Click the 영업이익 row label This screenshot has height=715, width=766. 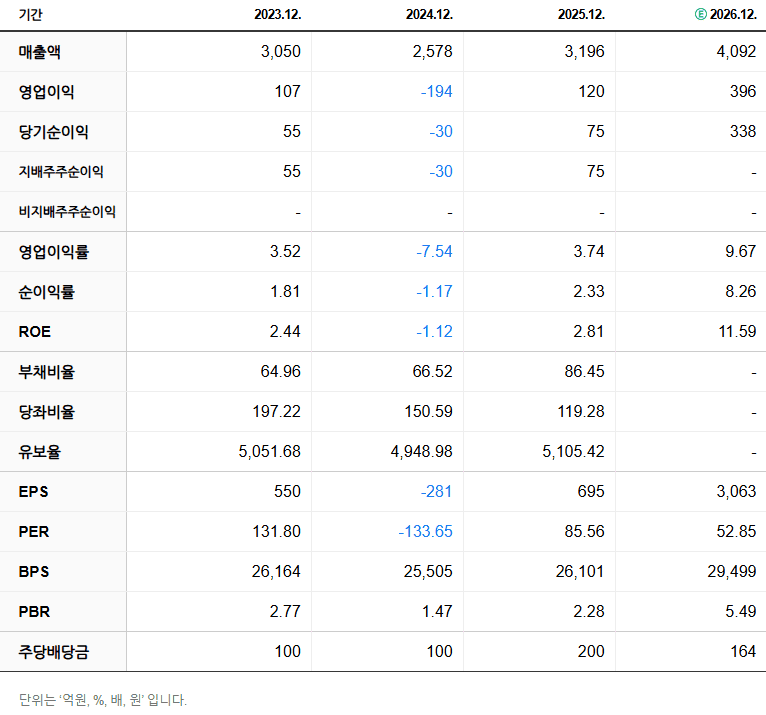coord(46,91)
